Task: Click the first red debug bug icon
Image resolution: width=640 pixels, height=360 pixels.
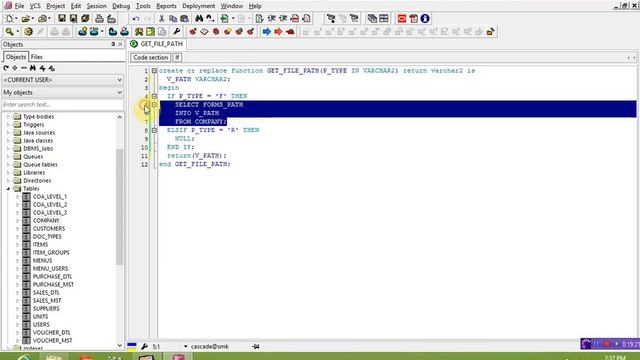Action: click(x=193, y=31)
